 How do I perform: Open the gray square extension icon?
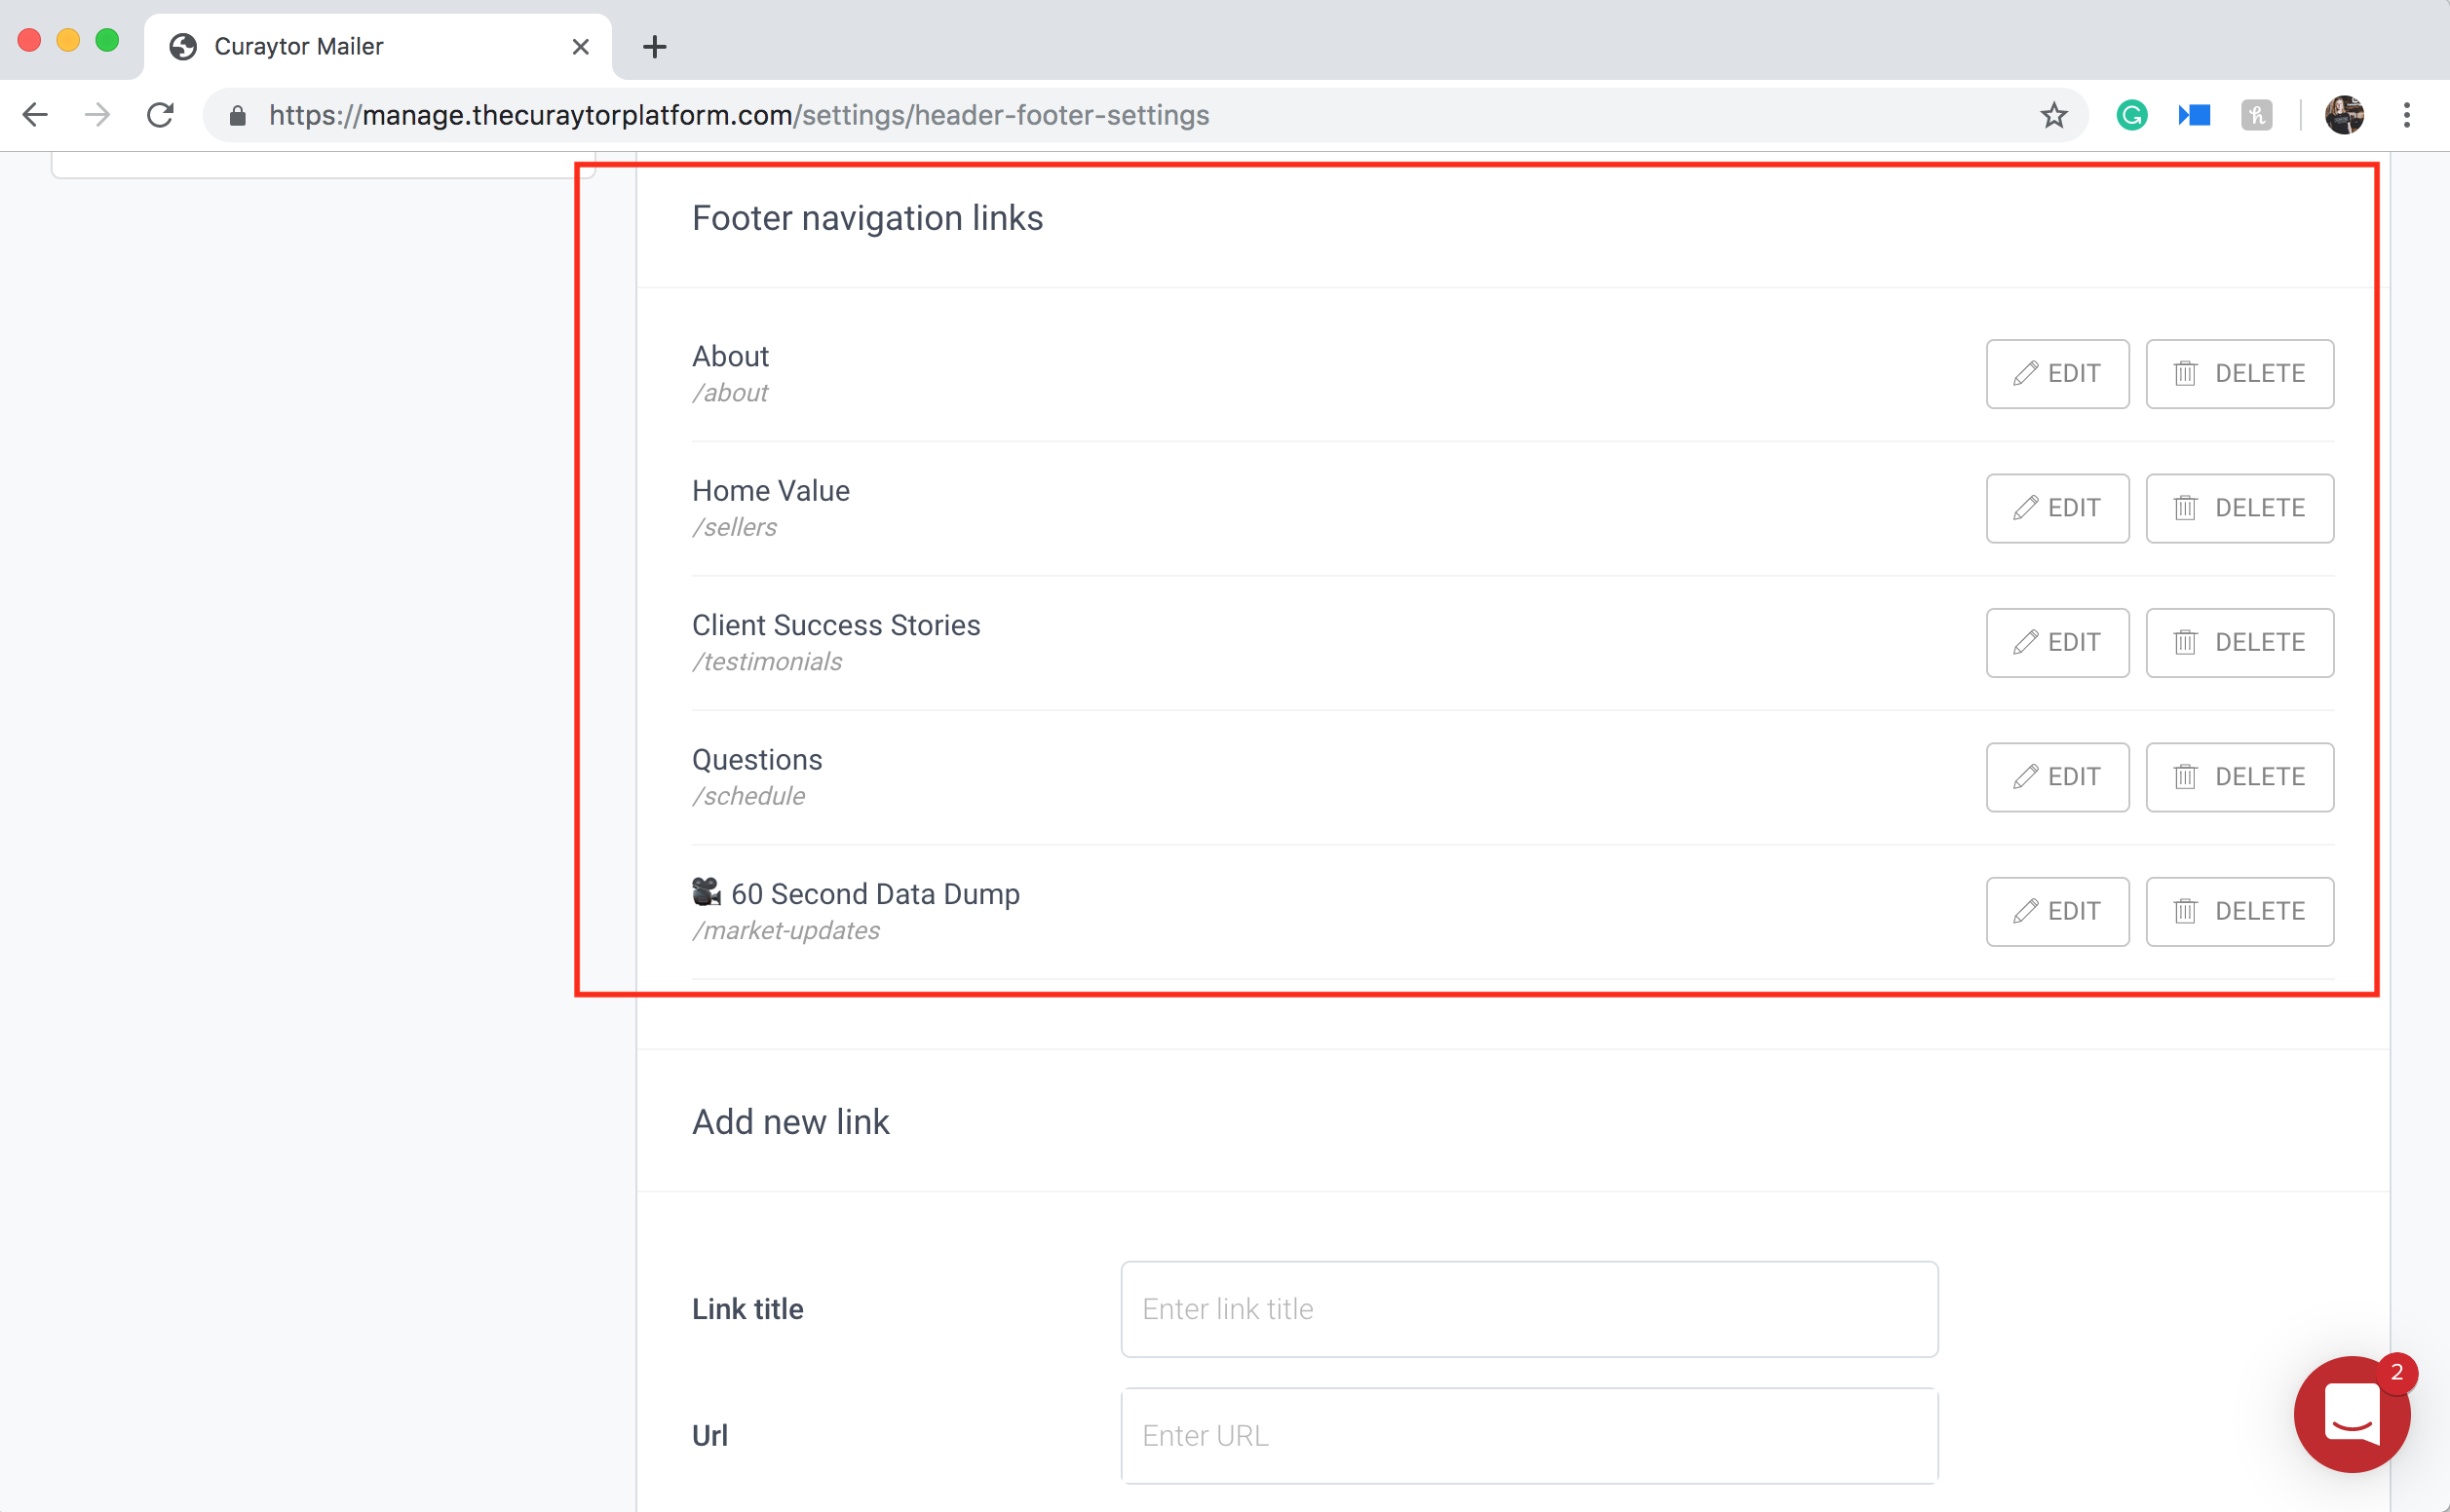(x=2256, y=115)
